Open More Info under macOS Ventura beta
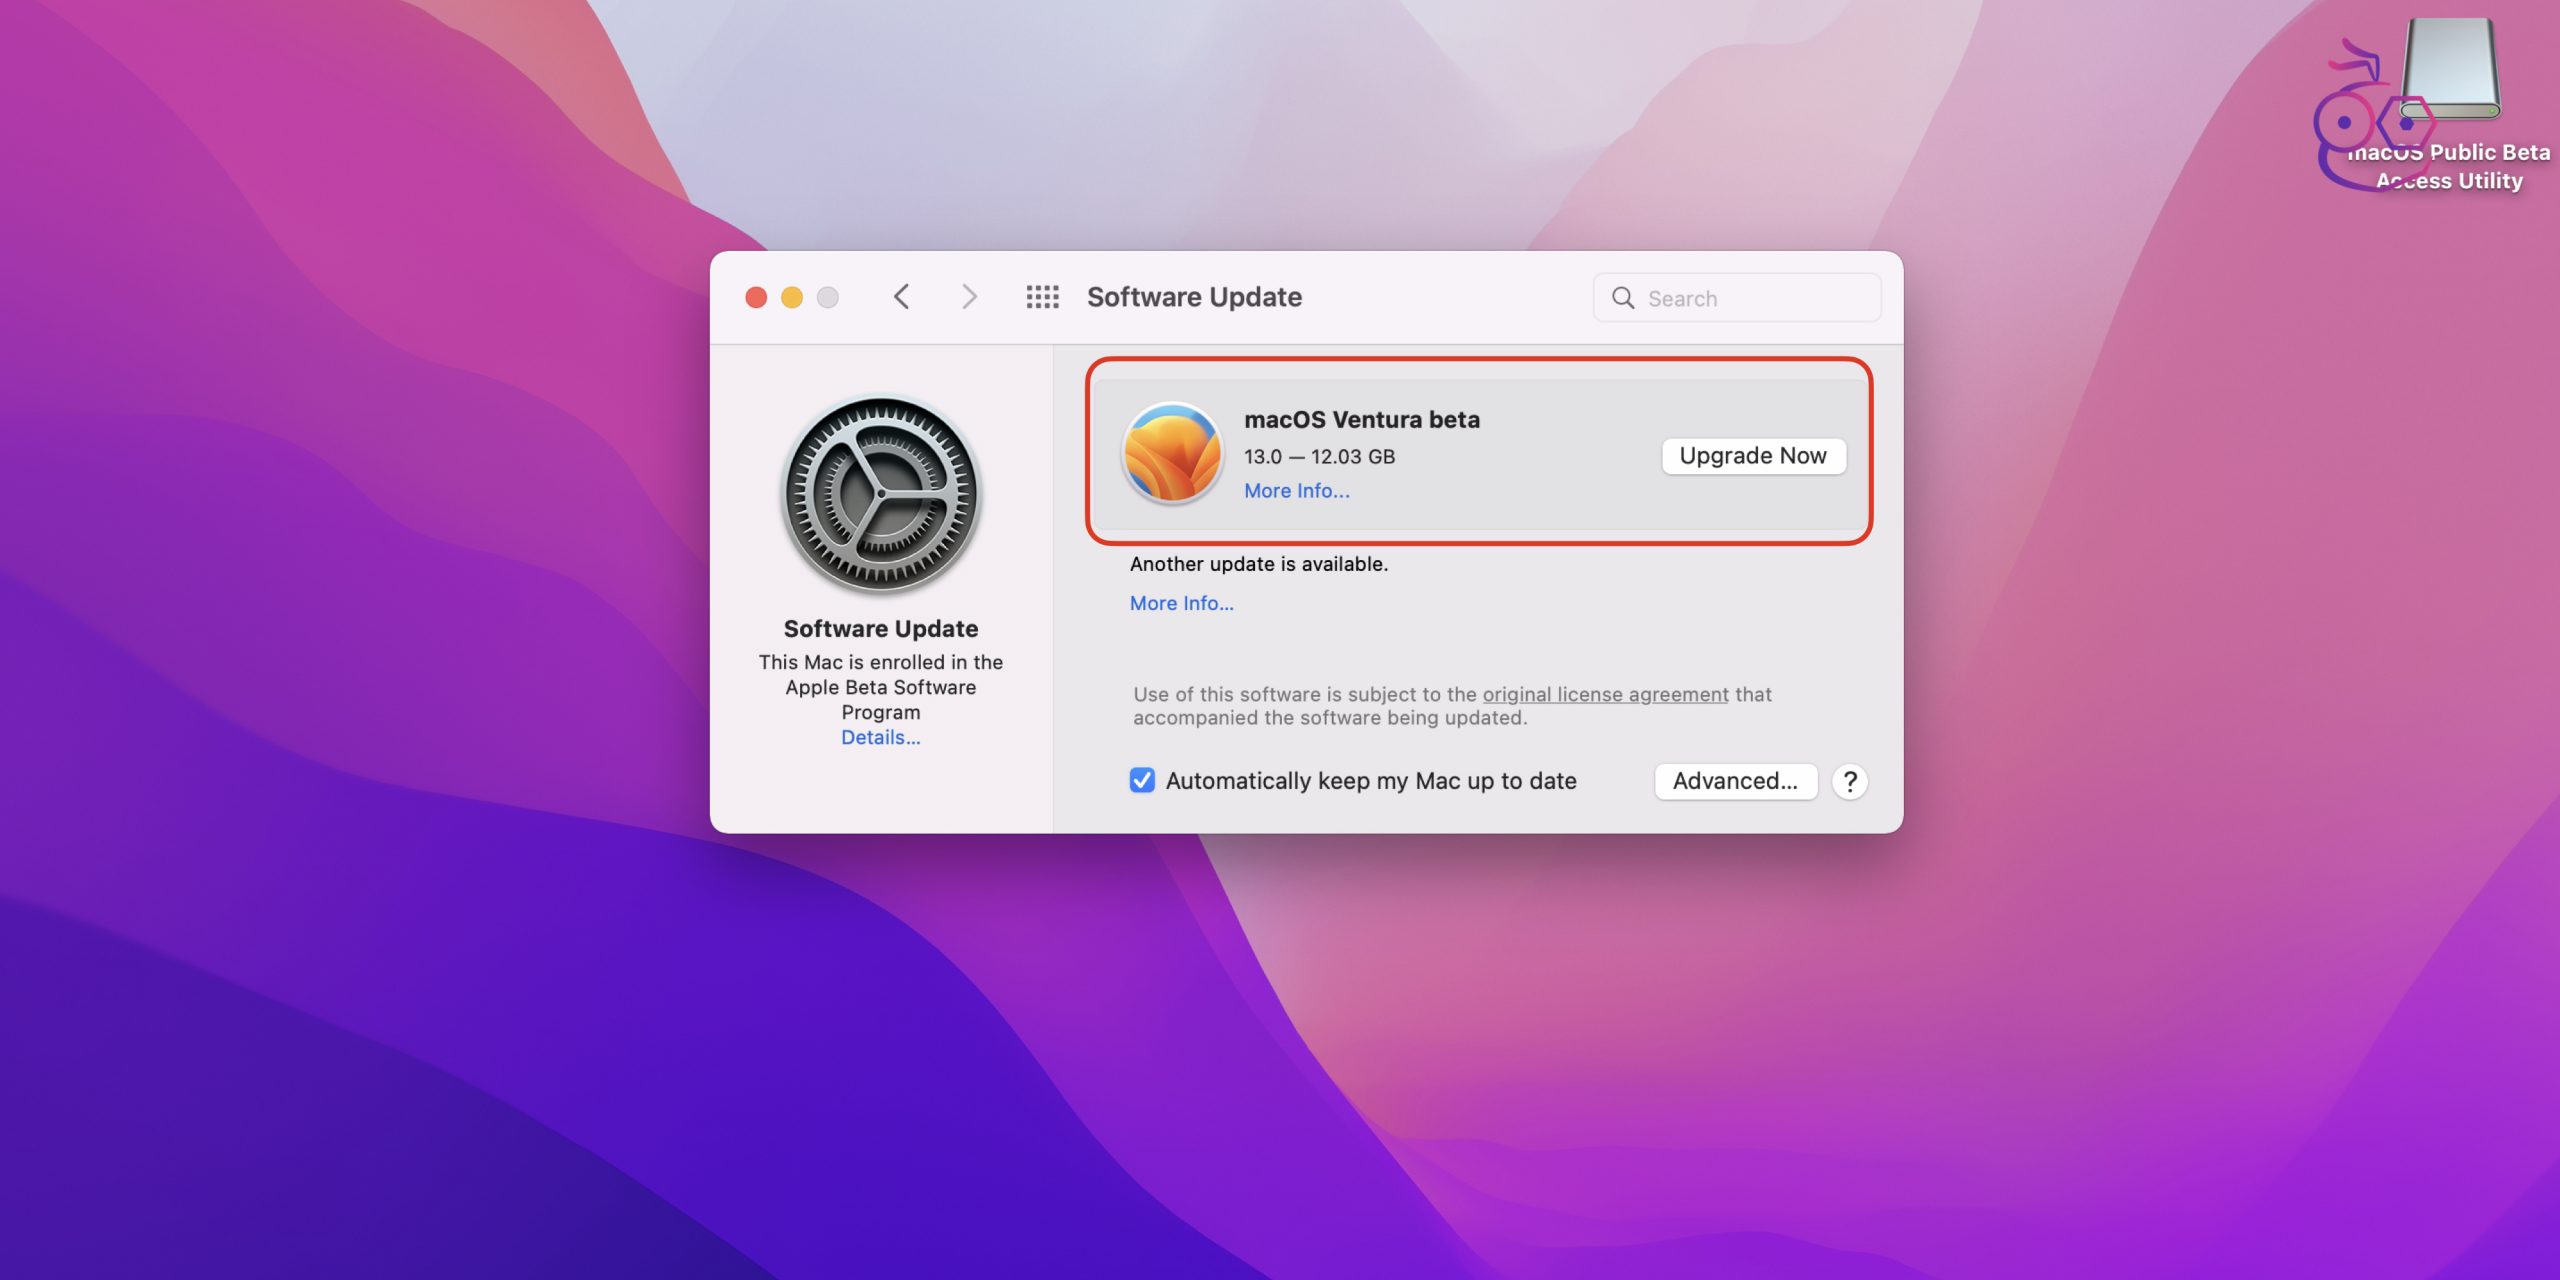The image size is (2560, 1280). (1296, 491)
